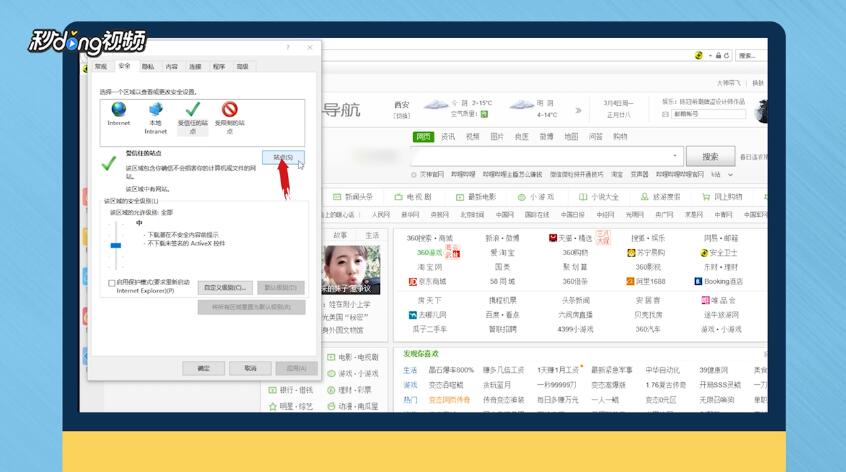Click the 新闻头条 news icon link
Image resolution: width=846 pixels, height=472 pixels.
click(353, 197)
